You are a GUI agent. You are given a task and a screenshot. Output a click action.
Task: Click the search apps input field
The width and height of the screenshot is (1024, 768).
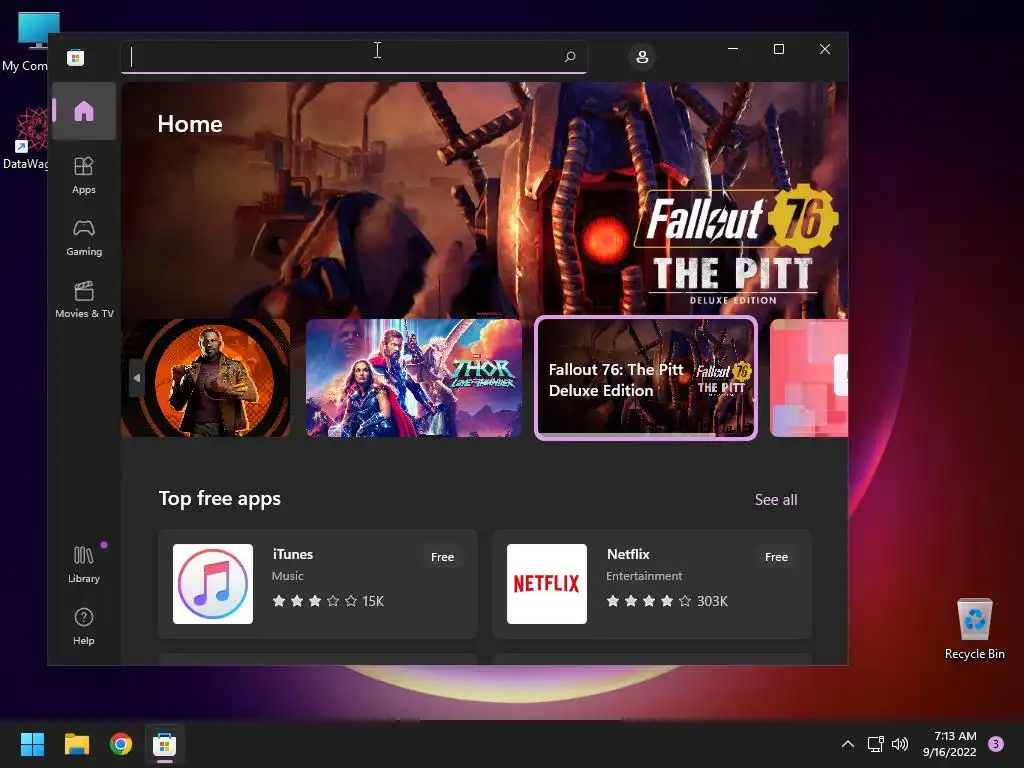(x=354, y=57)
